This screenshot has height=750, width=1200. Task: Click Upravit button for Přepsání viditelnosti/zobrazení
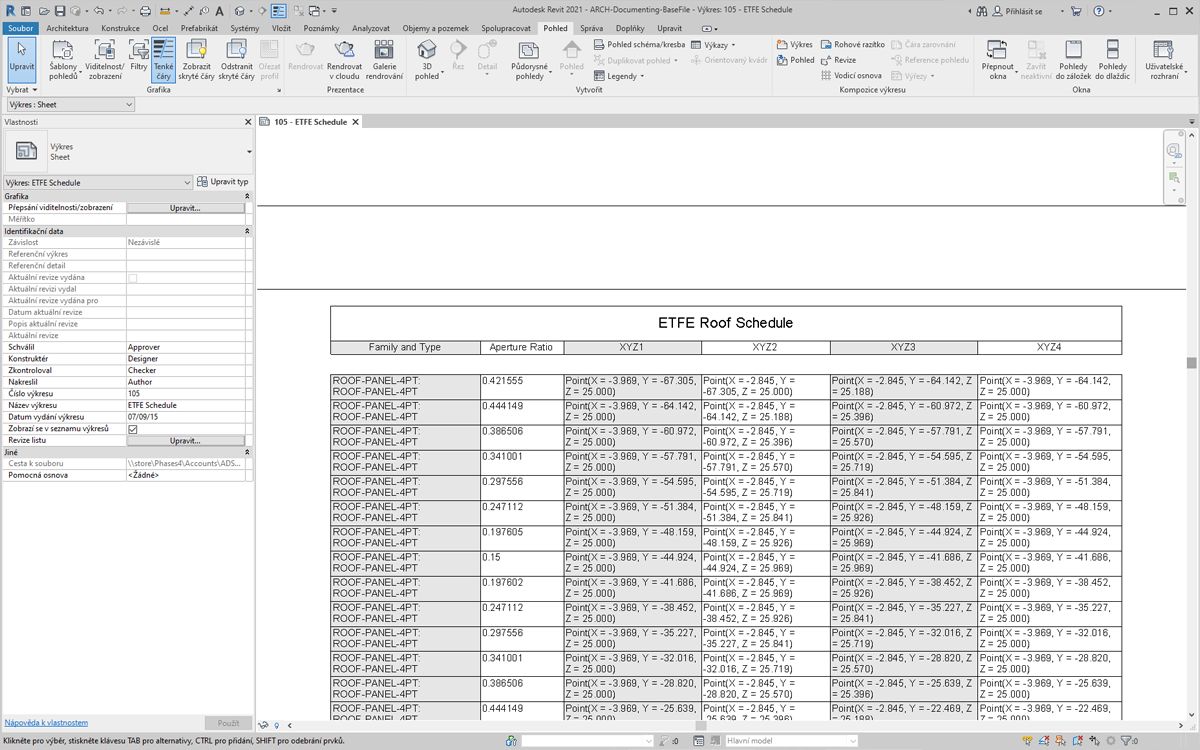185,208
